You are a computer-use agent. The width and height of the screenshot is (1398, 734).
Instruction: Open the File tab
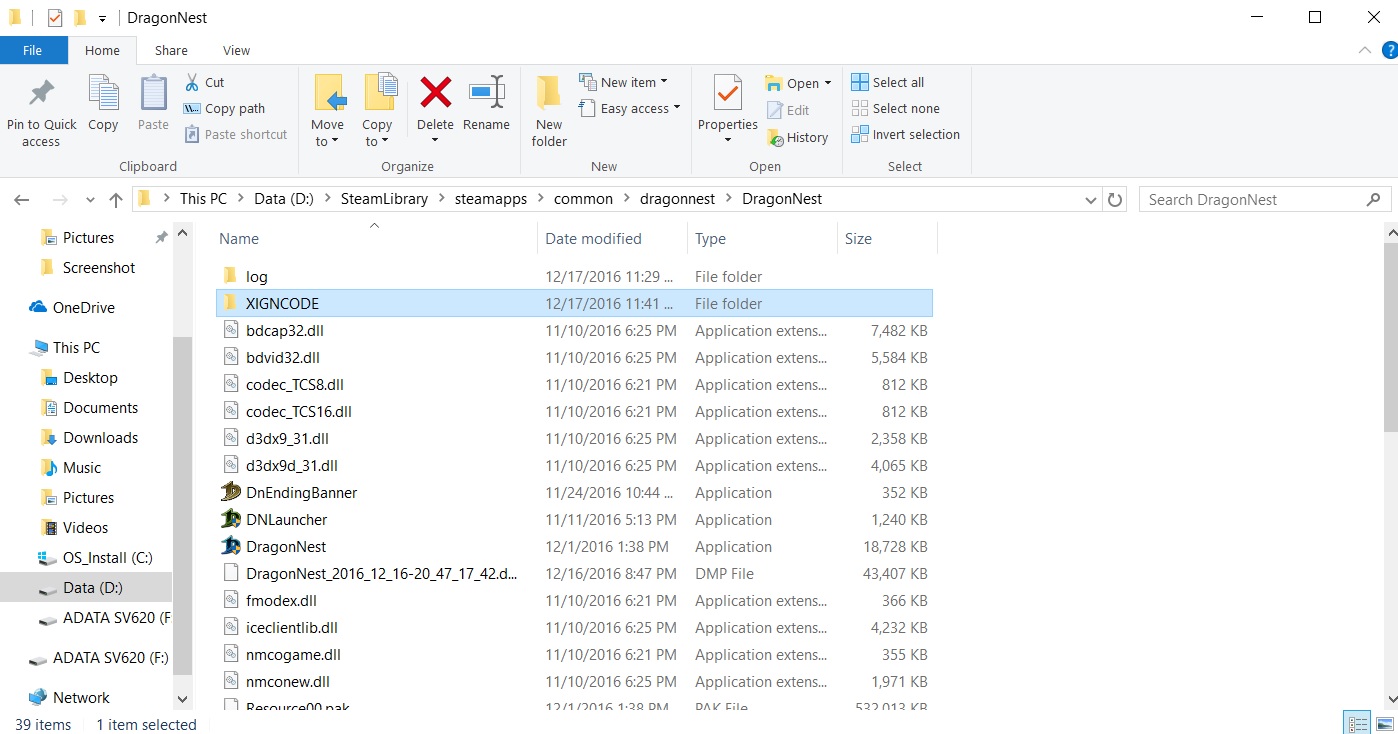tap(33, 50)
